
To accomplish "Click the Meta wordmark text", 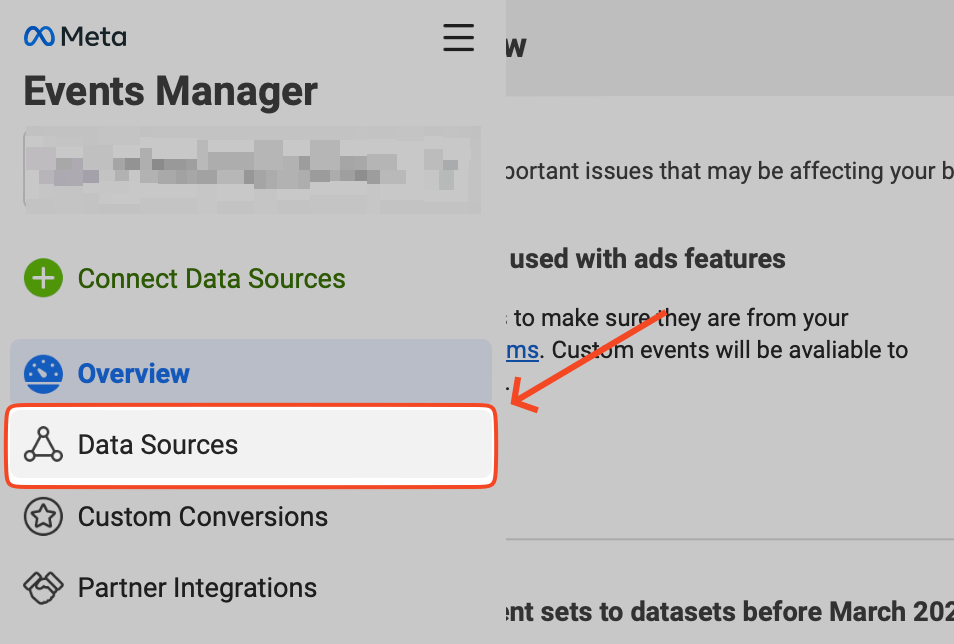I will pyautogui.click(x=94, y=37).
